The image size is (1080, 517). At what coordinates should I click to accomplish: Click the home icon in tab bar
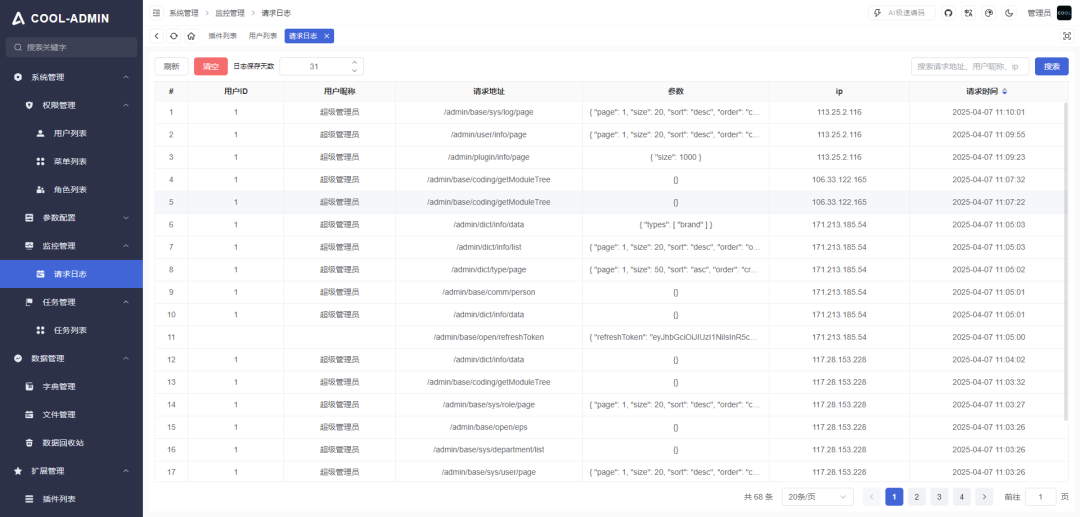[x=191, y=36]
